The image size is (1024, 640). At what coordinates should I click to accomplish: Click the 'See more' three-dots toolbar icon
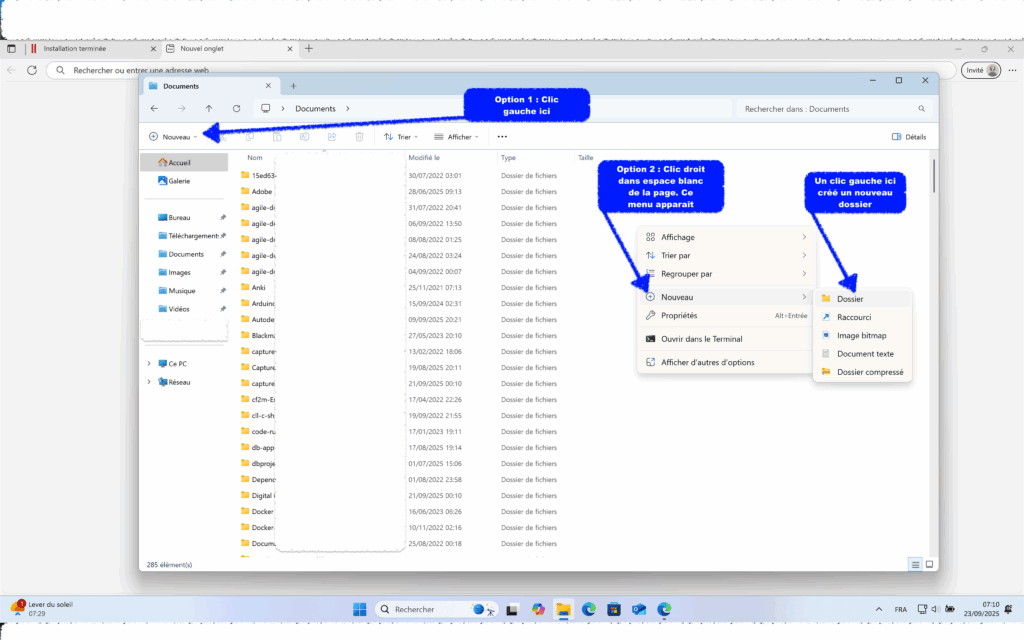click(502, 137)
